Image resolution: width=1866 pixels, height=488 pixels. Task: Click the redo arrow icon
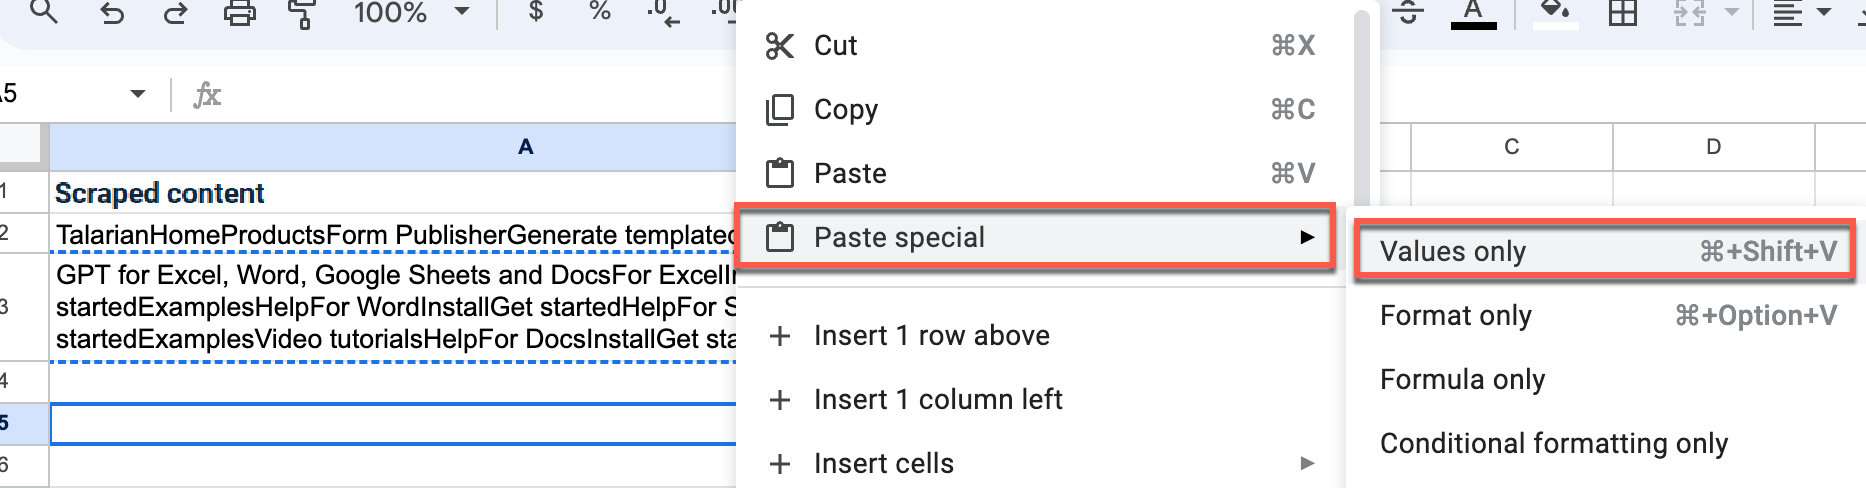(175, 13)
